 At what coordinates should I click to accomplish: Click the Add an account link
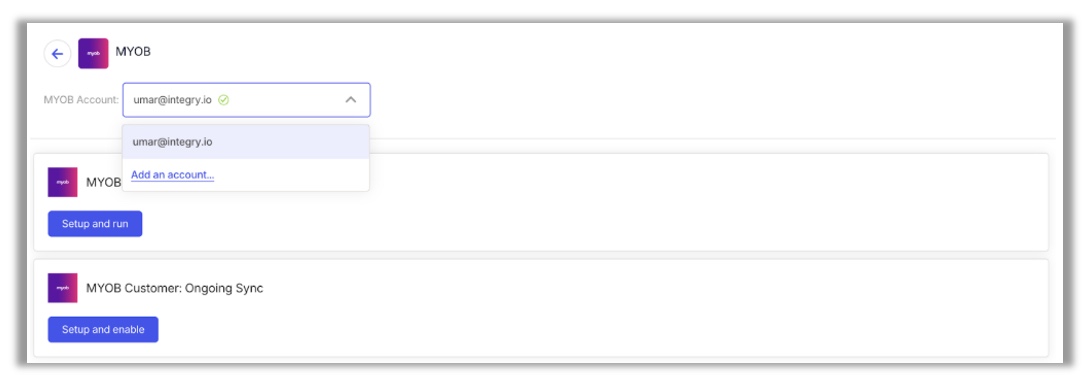[x=172, y=175]
